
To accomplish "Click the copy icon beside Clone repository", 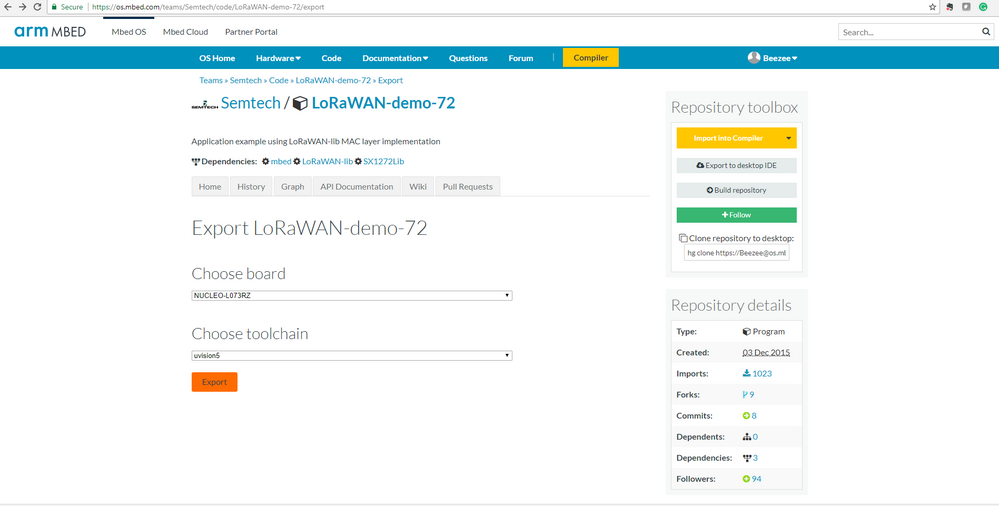I will (683, 238).
